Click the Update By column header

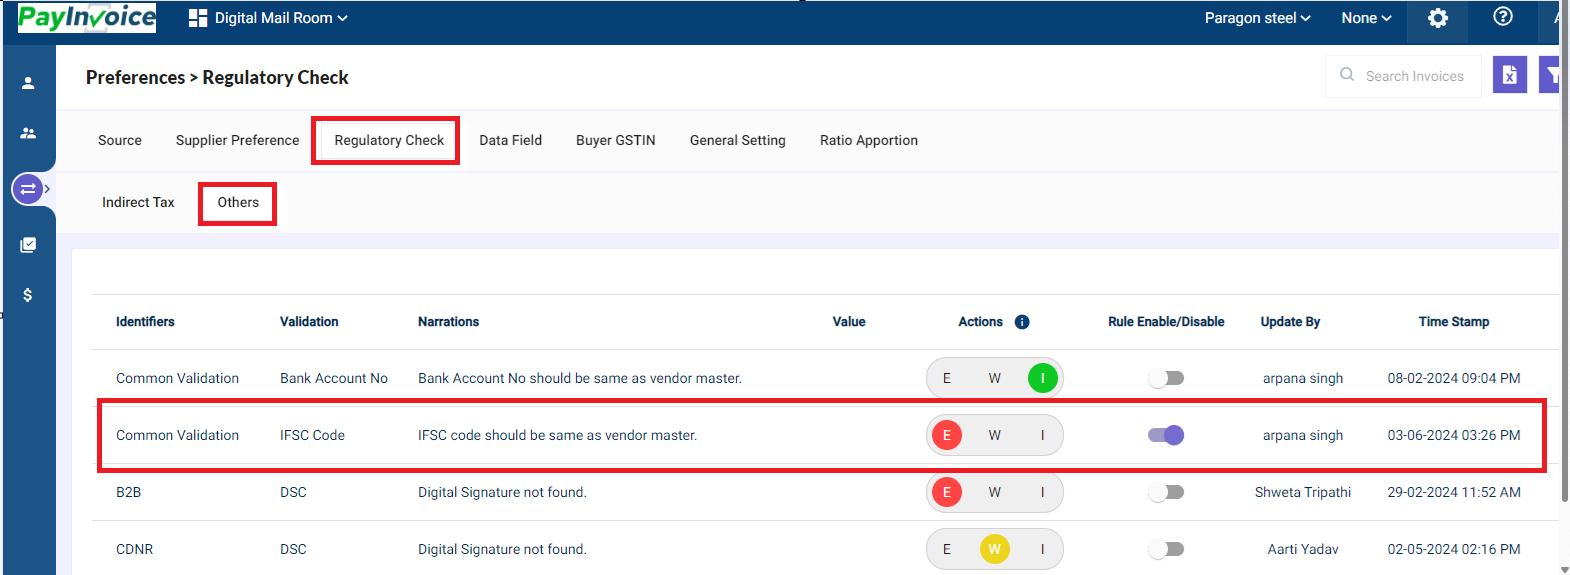1290,322
